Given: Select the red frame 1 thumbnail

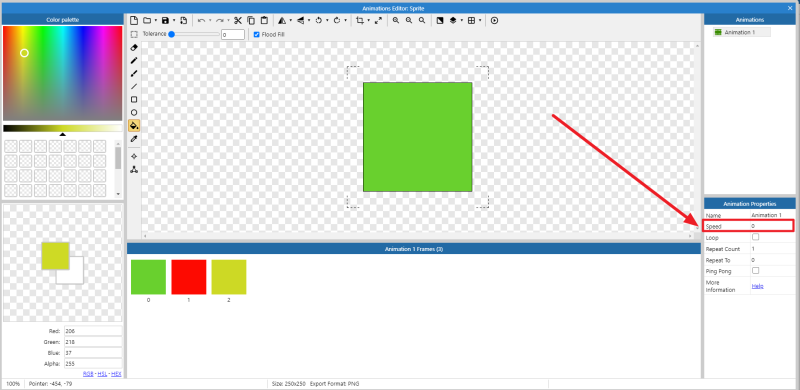Looking at the screenshot, I should (189, 277).
